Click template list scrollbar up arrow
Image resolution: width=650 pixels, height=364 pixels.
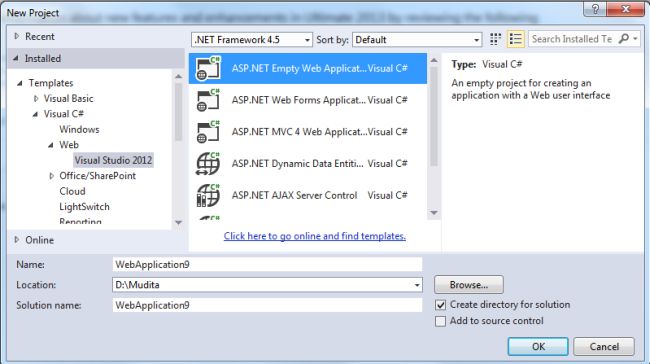tap(434, 61)
